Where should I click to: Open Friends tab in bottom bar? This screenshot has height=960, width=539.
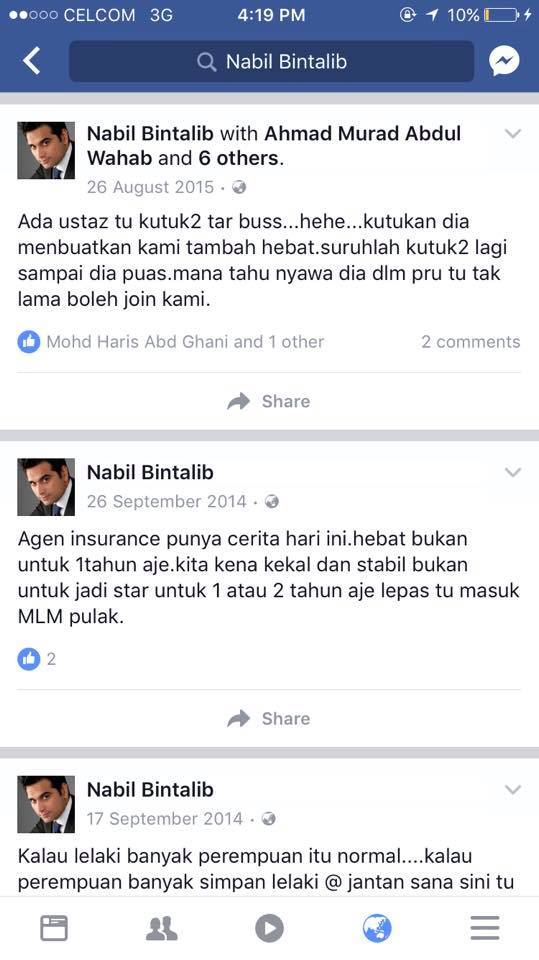[x=162, y=928]
